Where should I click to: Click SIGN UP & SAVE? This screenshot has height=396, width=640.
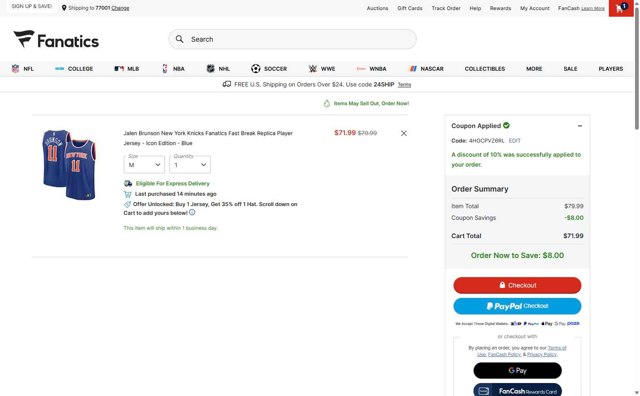[31, 6]
